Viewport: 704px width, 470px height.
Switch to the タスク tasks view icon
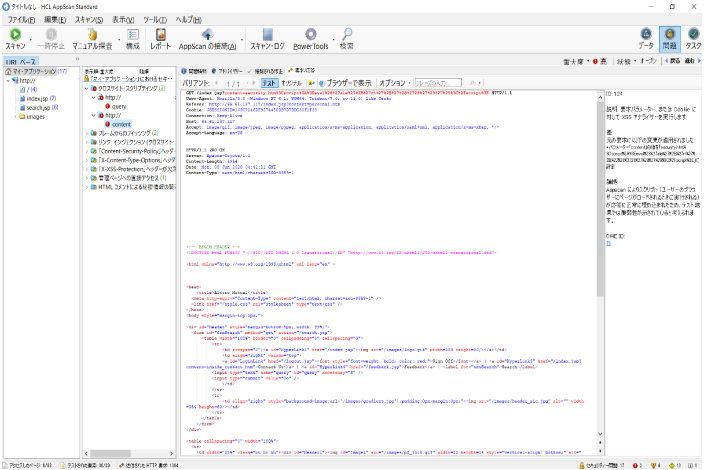694,34
